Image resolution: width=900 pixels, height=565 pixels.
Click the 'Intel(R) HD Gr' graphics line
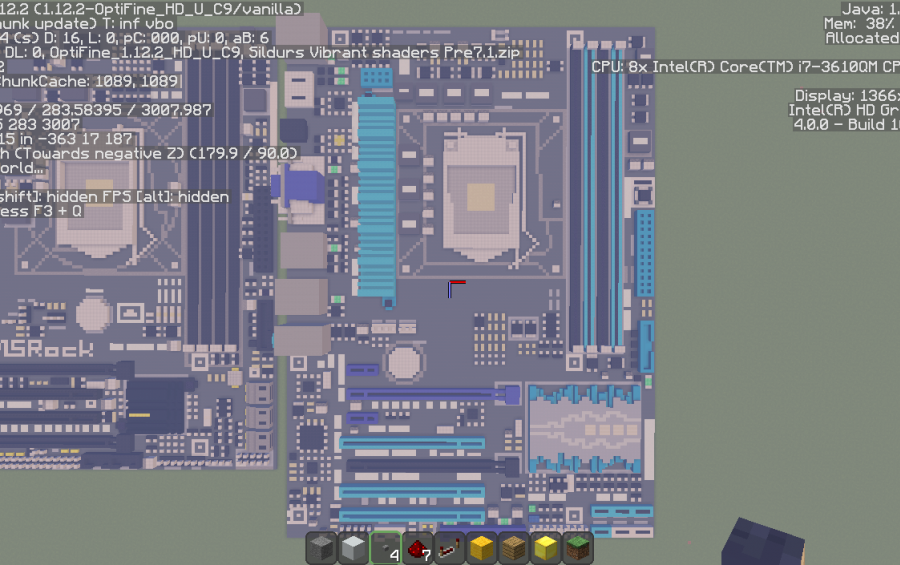pyautogui.click(x=844, y=110)
